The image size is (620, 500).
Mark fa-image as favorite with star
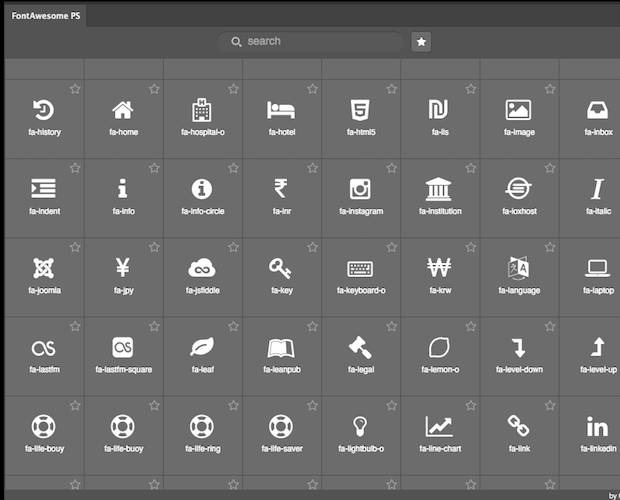pyautogui.click(x=550, y=89)
